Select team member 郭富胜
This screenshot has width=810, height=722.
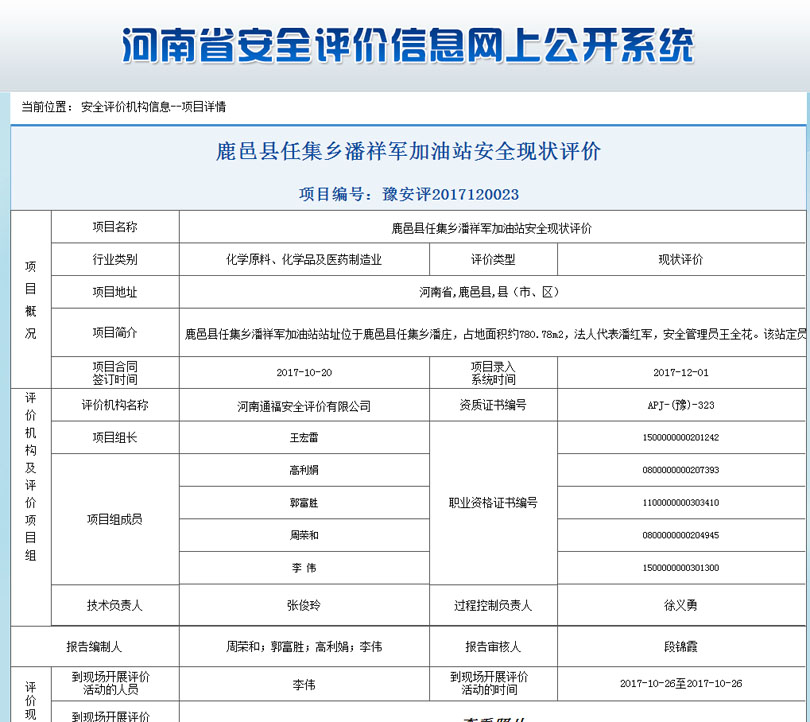click(x=304, y=503)
